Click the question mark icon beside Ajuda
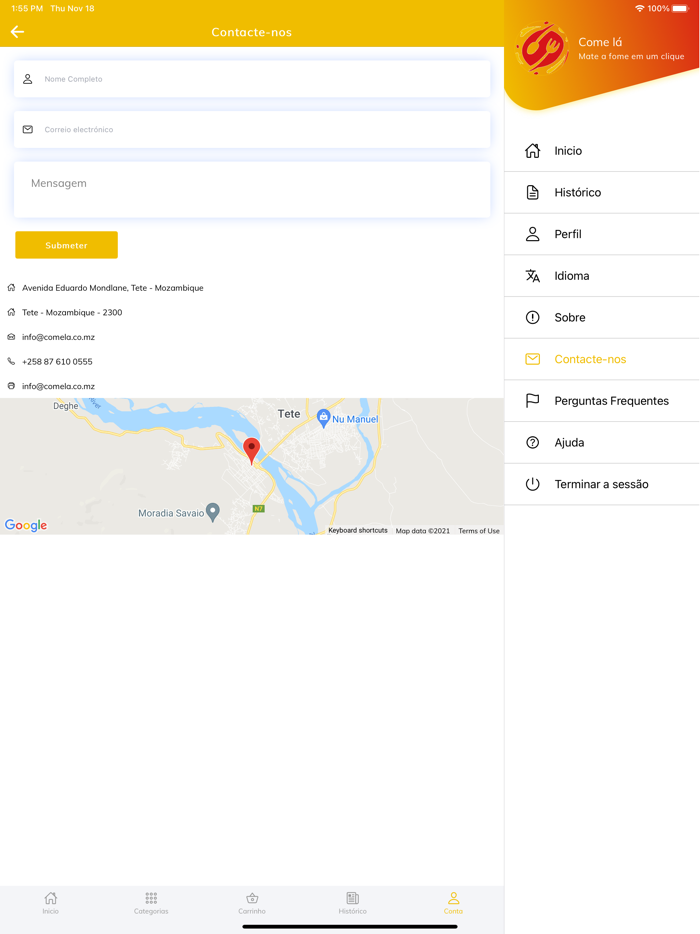 click(x=533, y=443)
